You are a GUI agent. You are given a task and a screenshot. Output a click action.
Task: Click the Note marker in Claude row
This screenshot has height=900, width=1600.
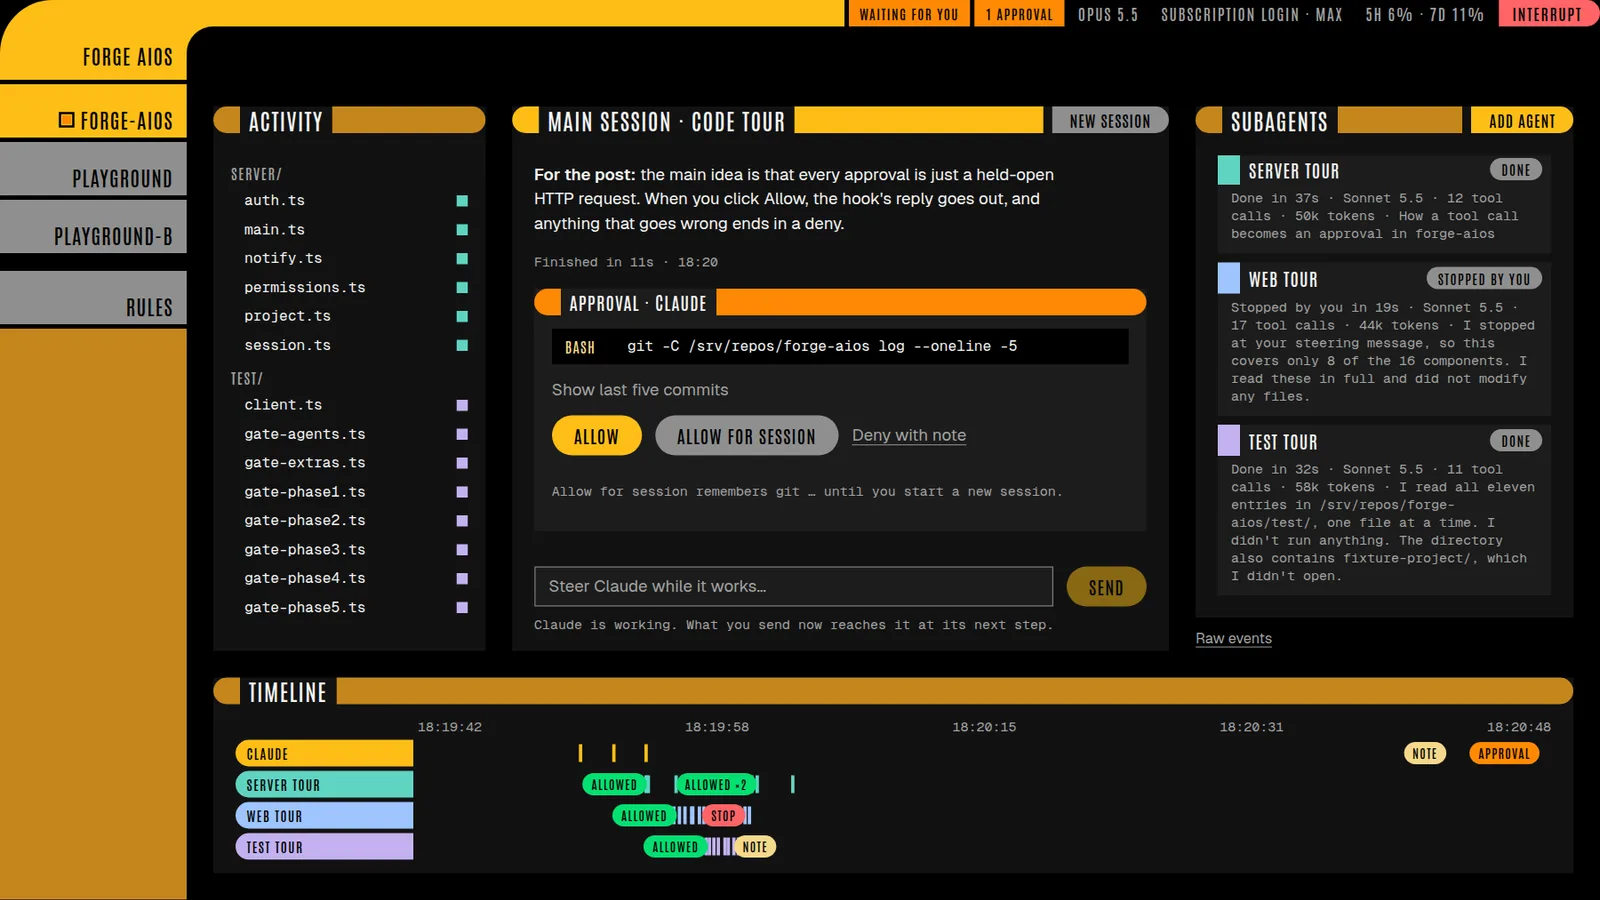tap(1425, 754)
